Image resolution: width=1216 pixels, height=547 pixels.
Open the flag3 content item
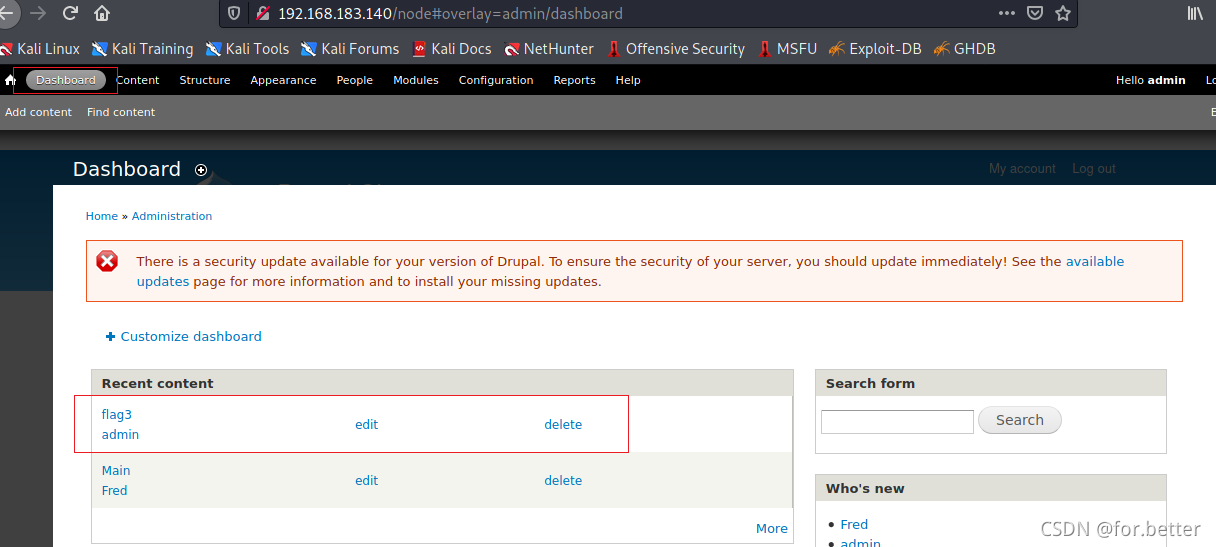point(116,414)
